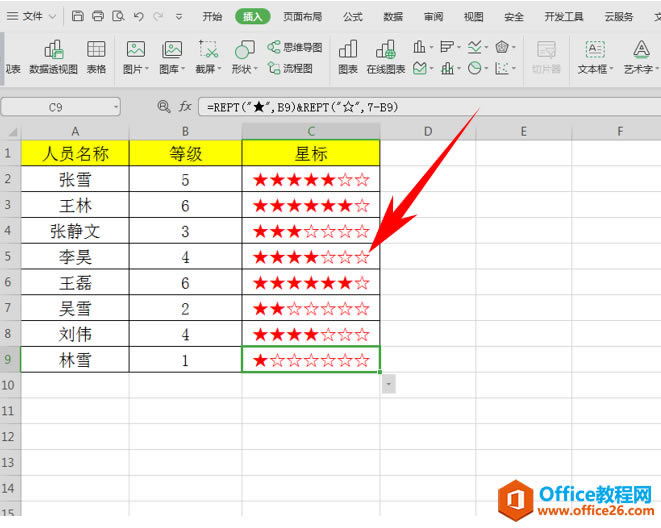Image resolution: width=661 pixels, height=528 pixels.
Task: Open the 文本框 dropdown arrow
Action: pos(611,69)
